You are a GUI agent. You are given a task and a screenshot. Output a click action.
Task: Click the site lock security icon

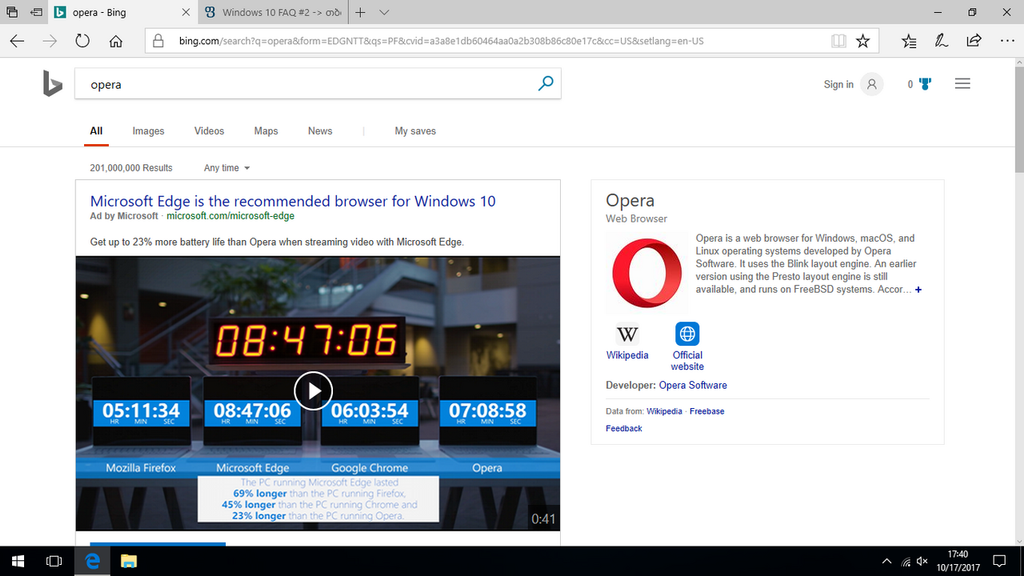click(x=158, y=41)
